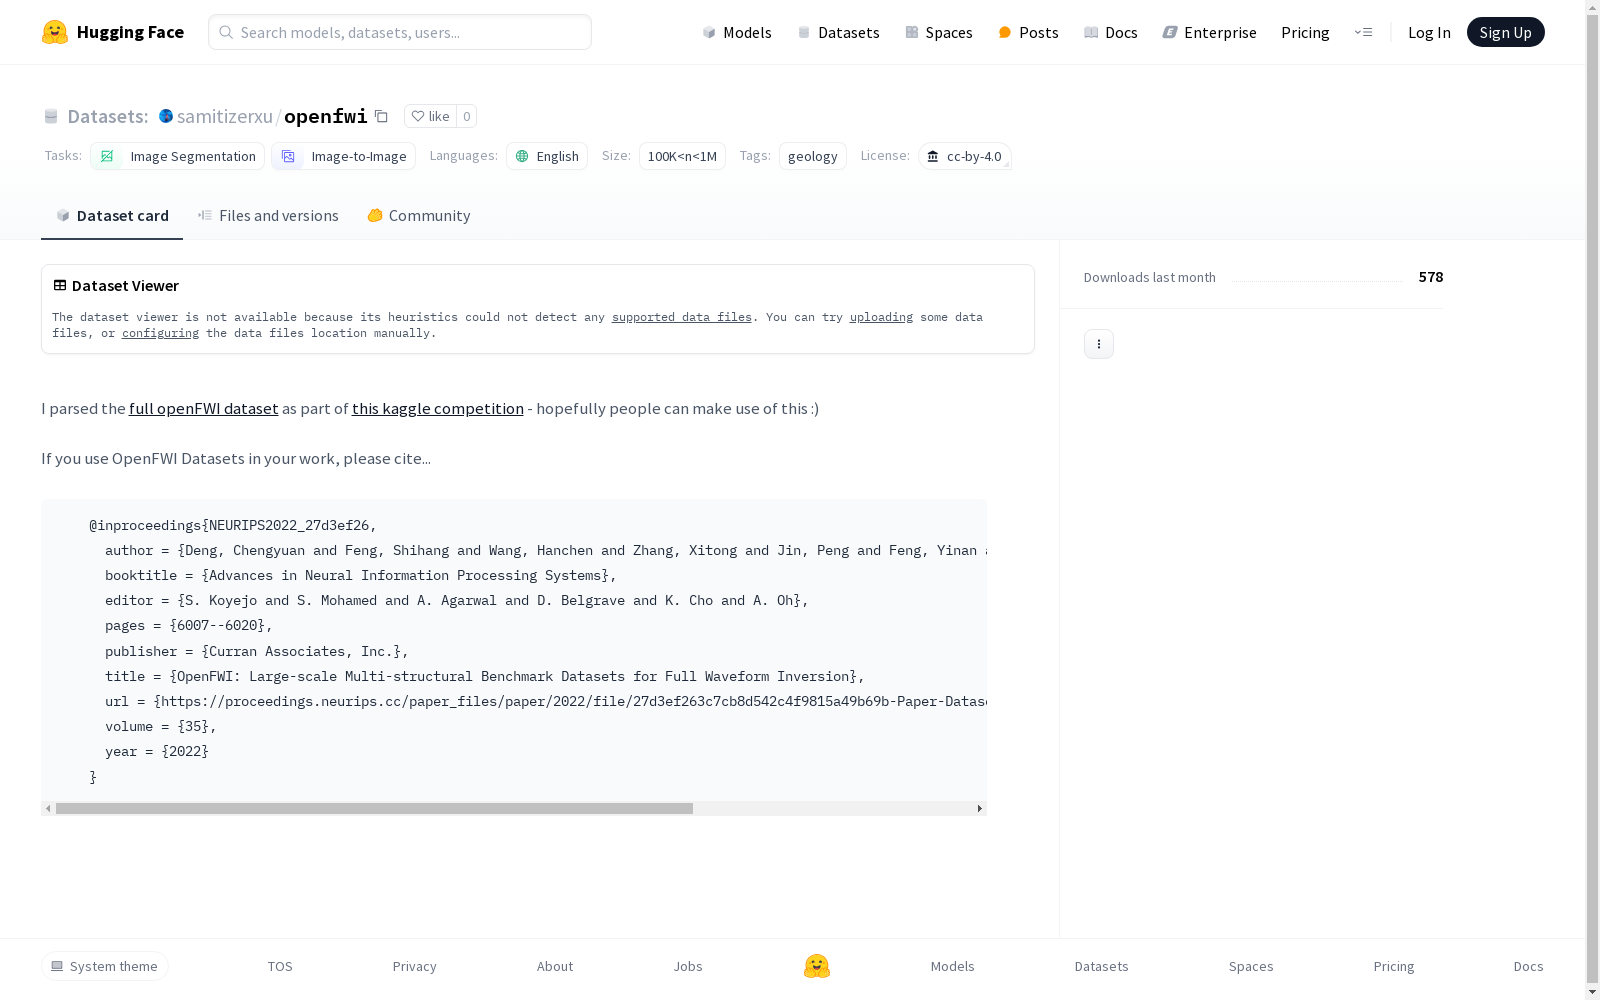Open the System theme selector

(104, 966)
